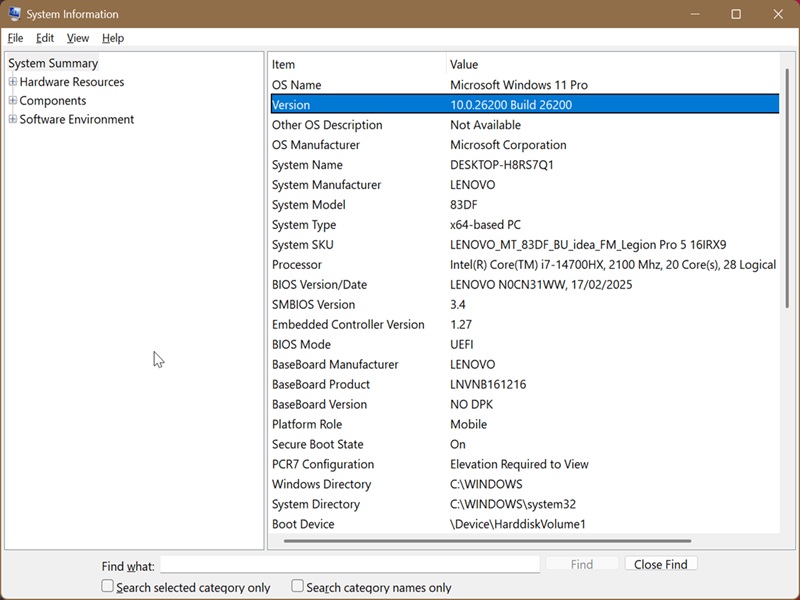Select the OS Manufacturer row
The width and height of the screenshot is (800, 600).
pyautogui.click(x=525, y=145)
